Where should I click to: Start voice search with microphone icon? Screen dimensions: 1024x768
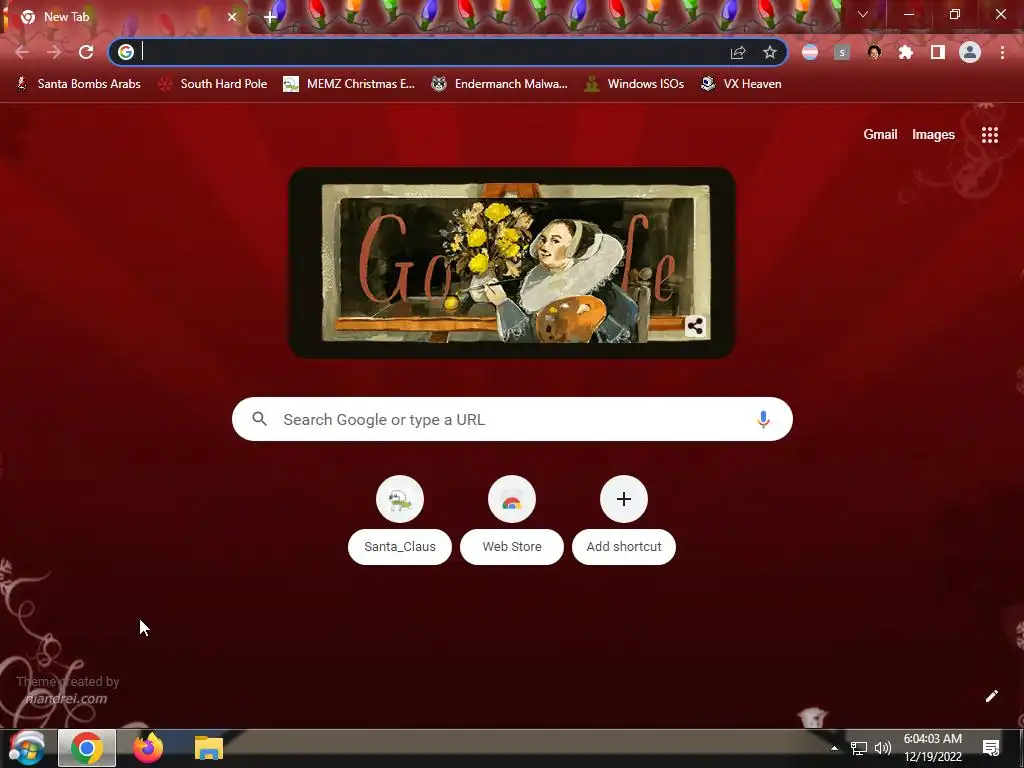763,419
